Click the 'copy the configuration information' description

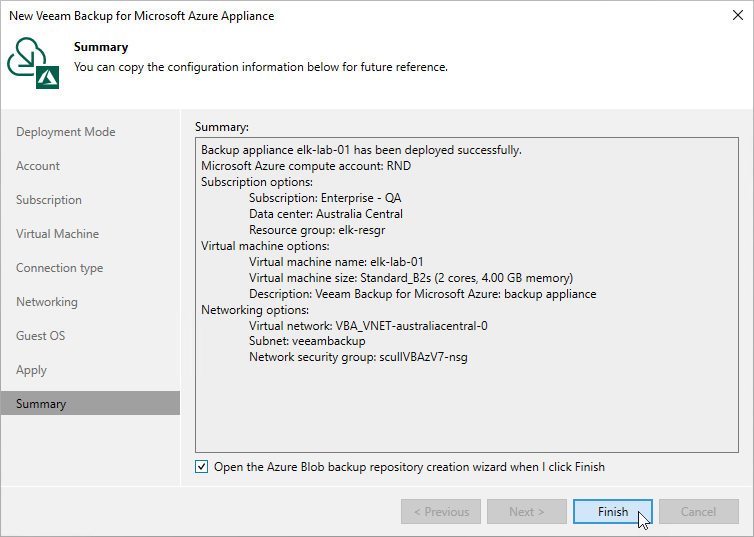(x=261, y=67)
